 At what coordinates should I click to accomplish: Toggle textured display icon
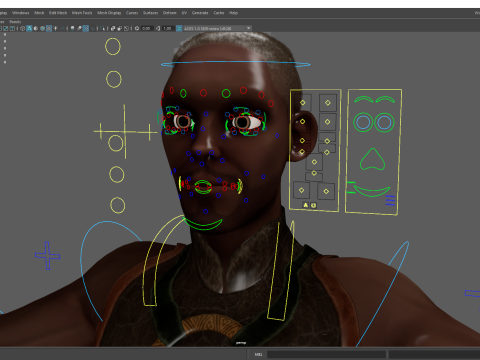click(x=49, y=28)
